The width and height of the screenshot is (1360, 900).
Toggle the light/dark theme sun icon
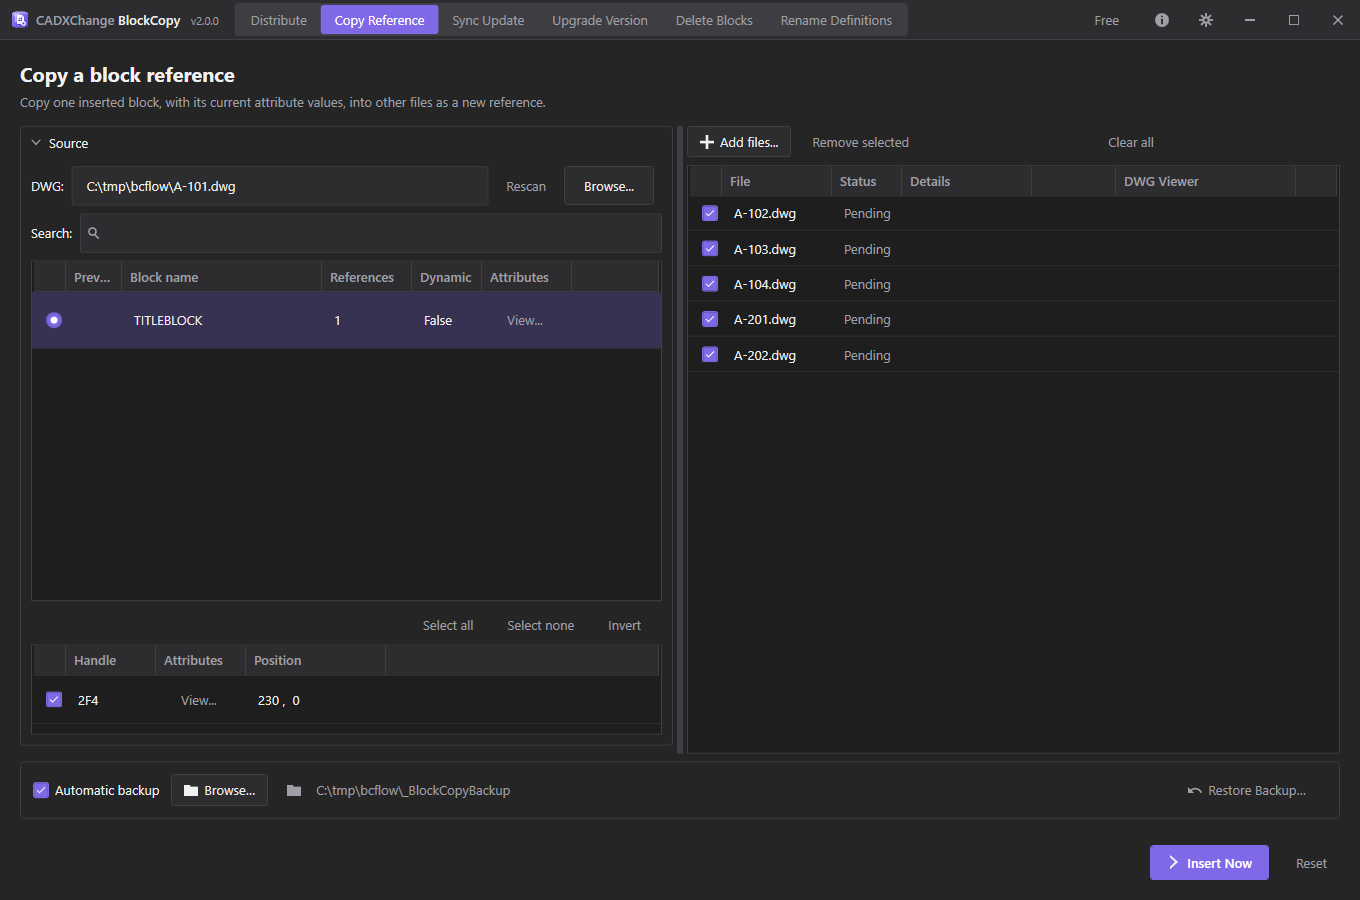[1206, 20]
